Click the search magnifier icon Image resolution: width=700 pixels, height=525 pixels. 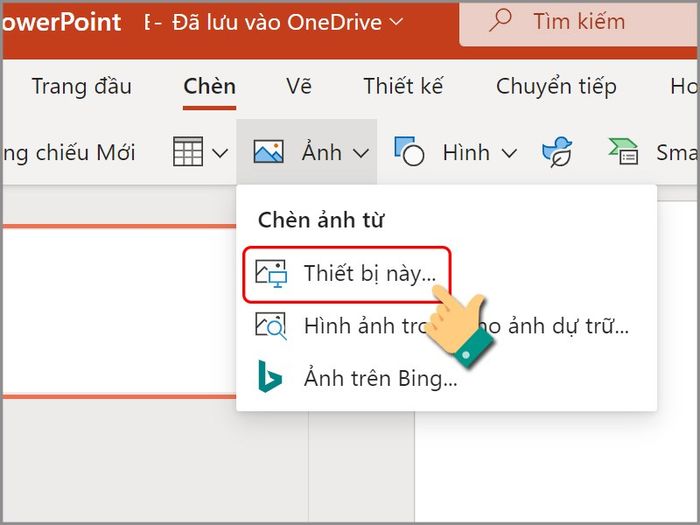tap(500, 21)
